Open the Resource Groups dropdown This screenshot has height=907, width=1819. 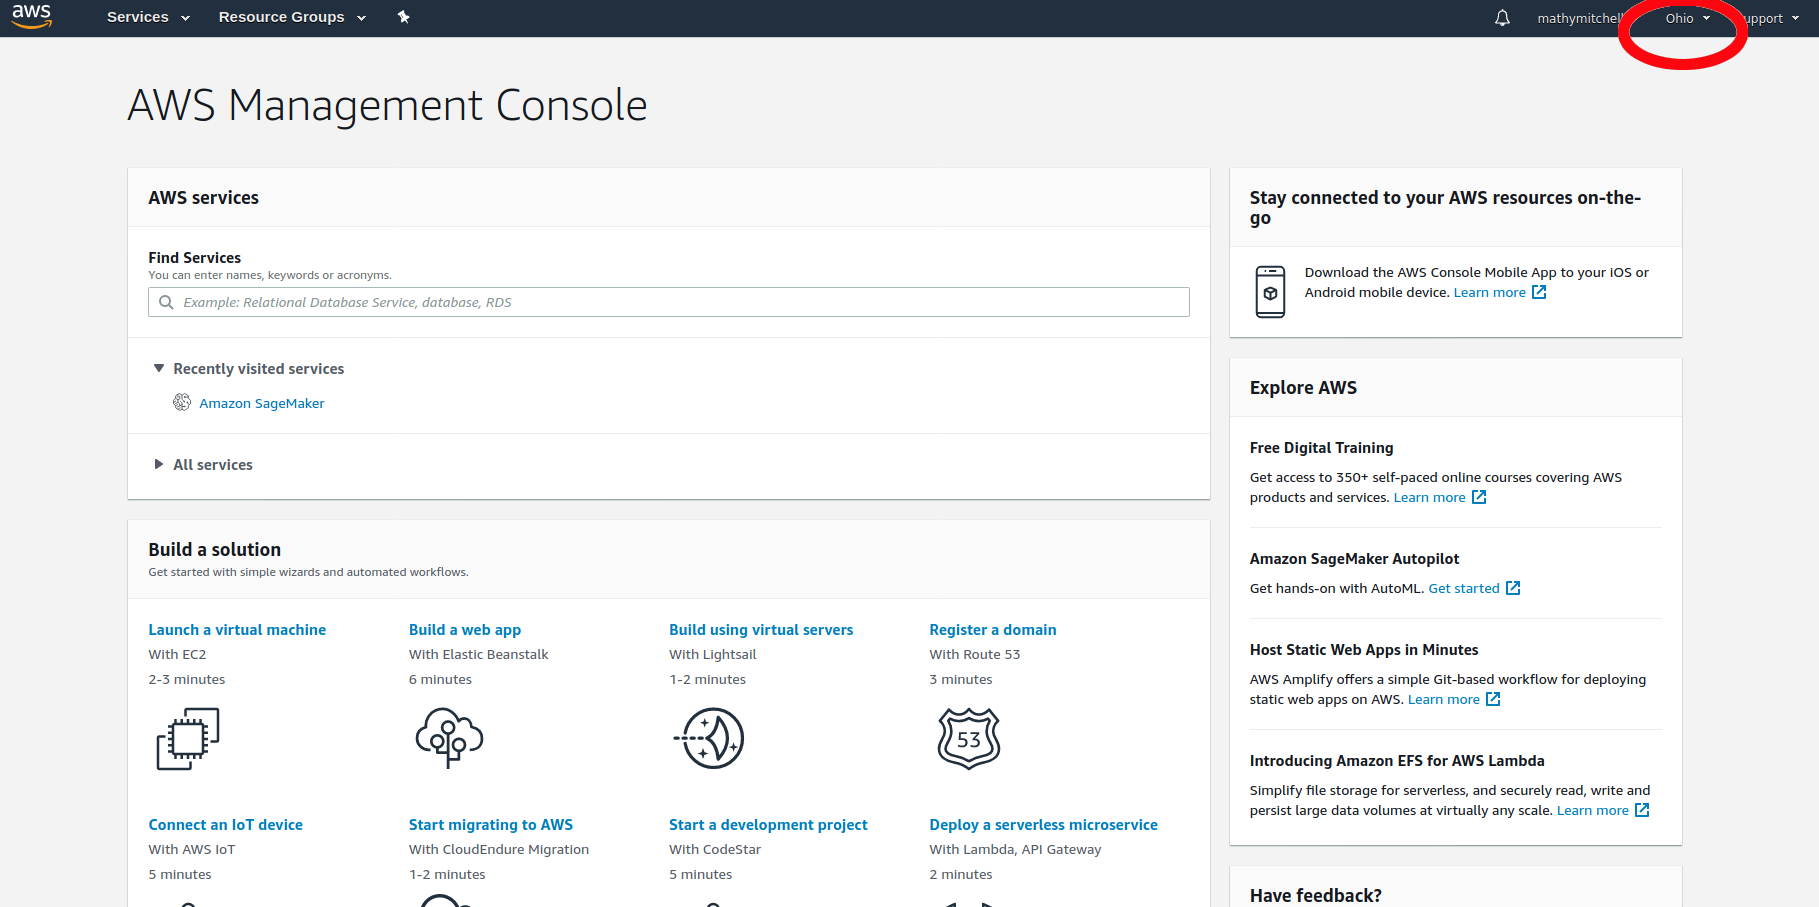291,17
